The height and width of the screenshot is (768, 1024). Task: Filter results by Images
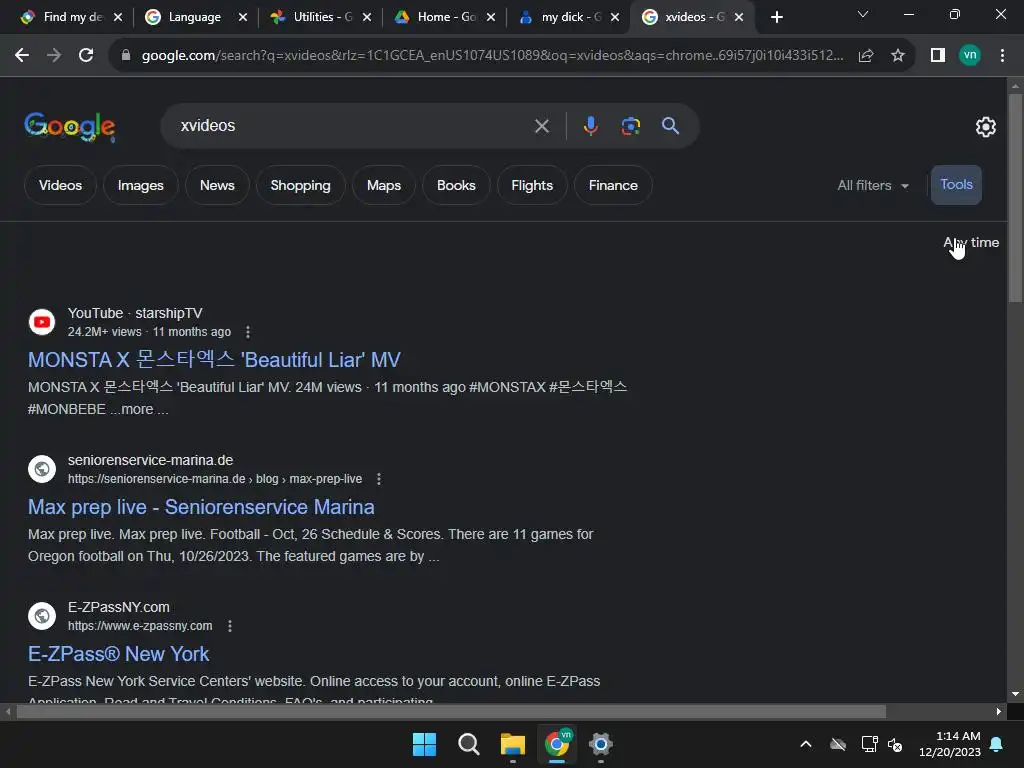(x=140, y=185)
